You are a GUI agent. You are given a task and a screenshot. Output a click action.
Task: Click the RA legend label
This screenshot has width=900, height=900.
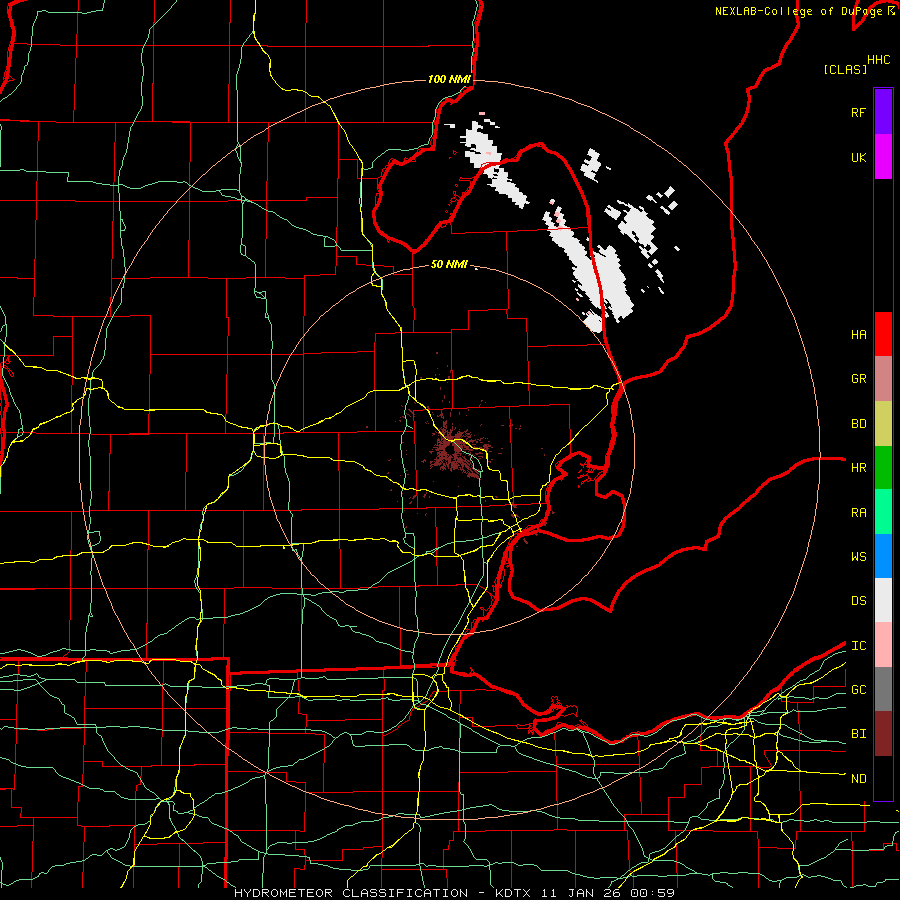(858, 513)
